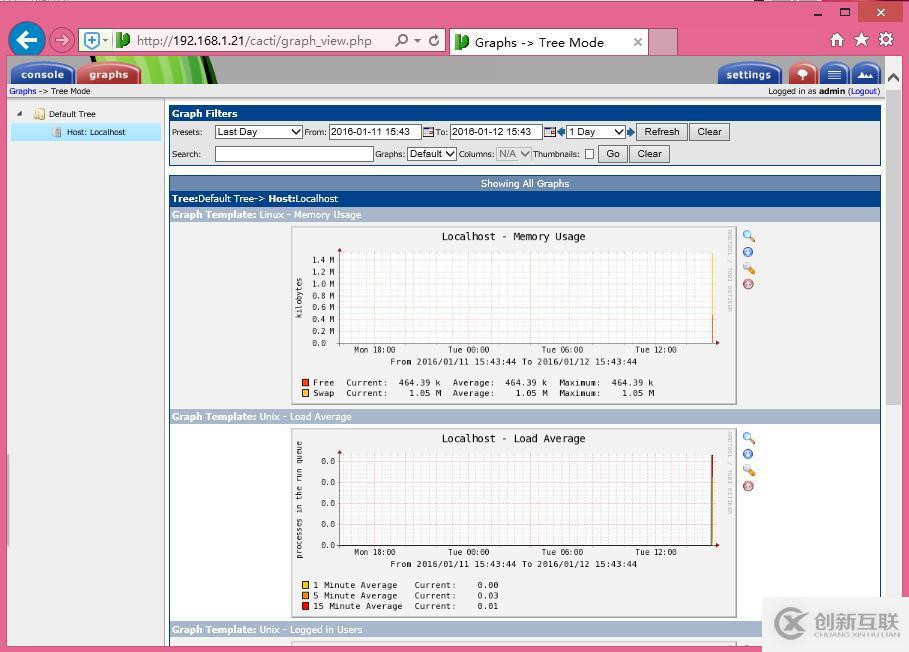The width and height of the screenshot is (909, 652).
Task: Select Default Tree in the sidebar
Action: [x=72, y=114]
